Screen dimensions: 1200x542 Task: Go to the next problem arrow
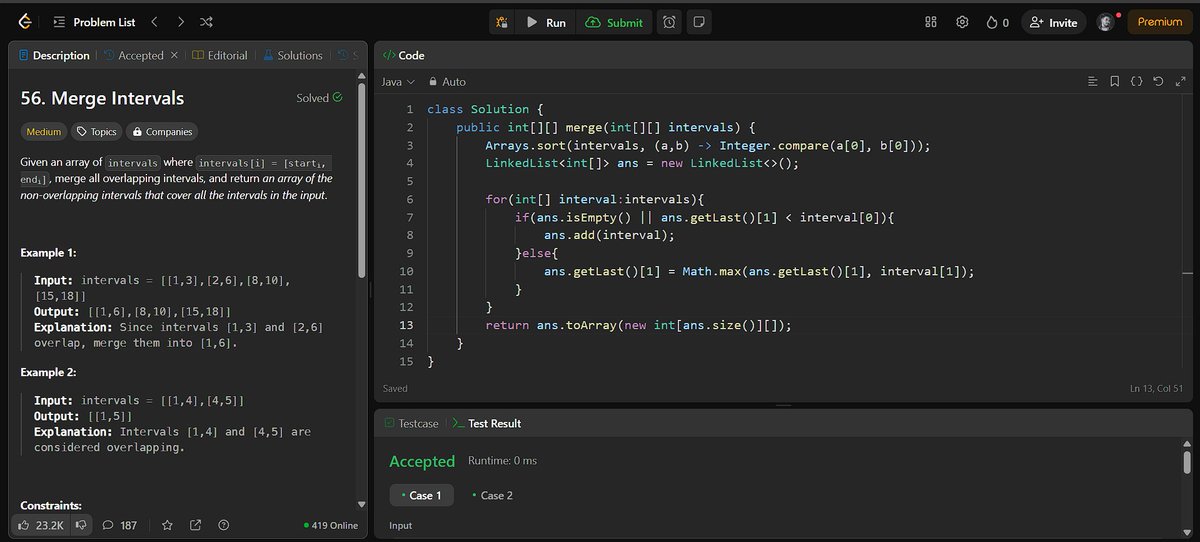180,22
